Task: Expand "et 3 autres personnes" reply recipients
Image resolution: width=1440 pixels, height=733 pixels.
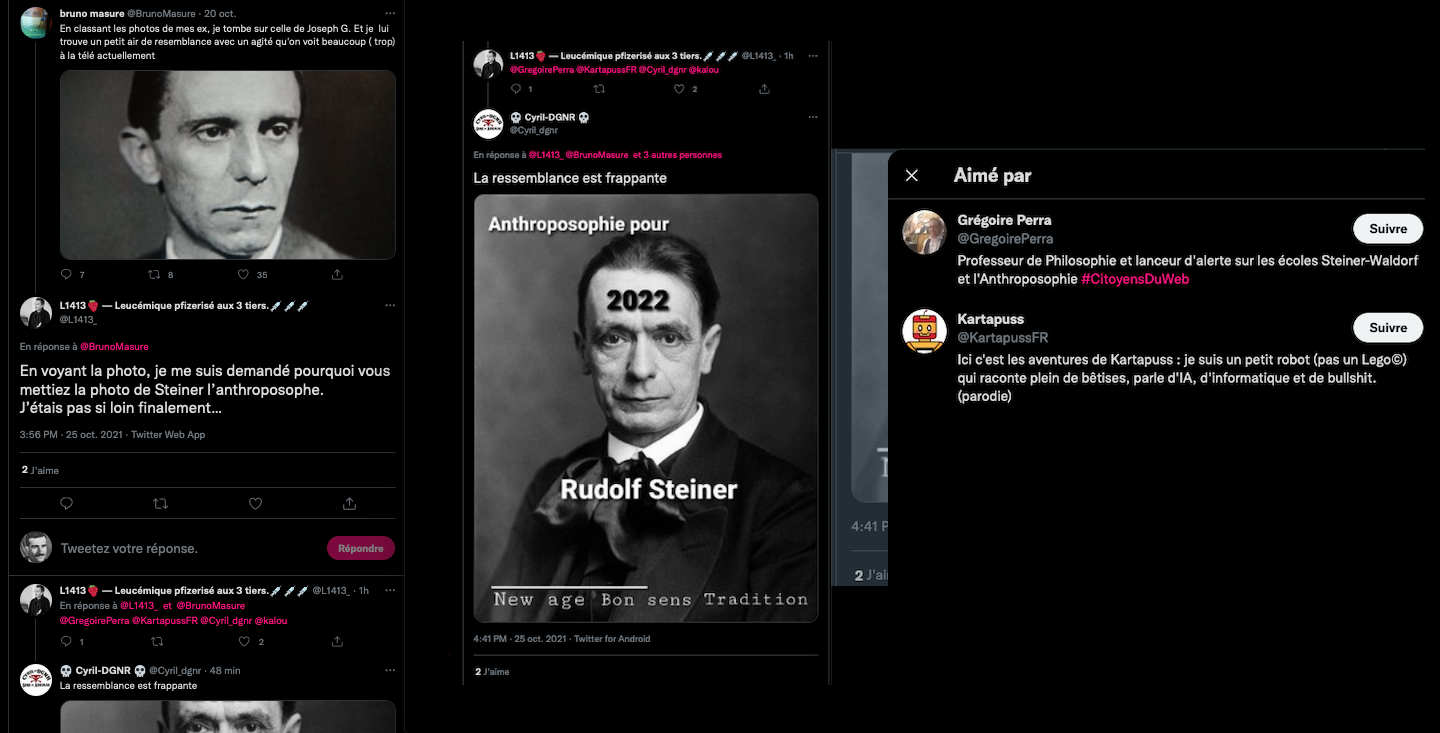Action: pos(677,155)
